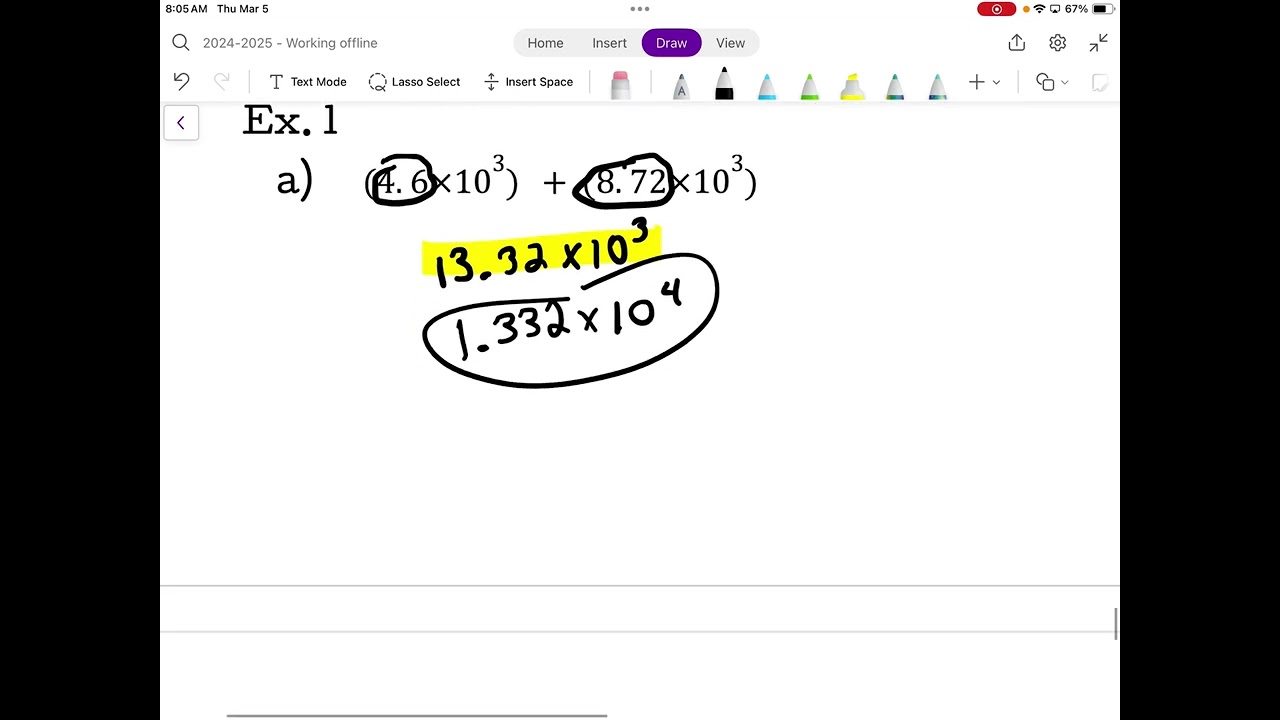Open the settings gear
1280x720 pixels.
coord(1057,43)
